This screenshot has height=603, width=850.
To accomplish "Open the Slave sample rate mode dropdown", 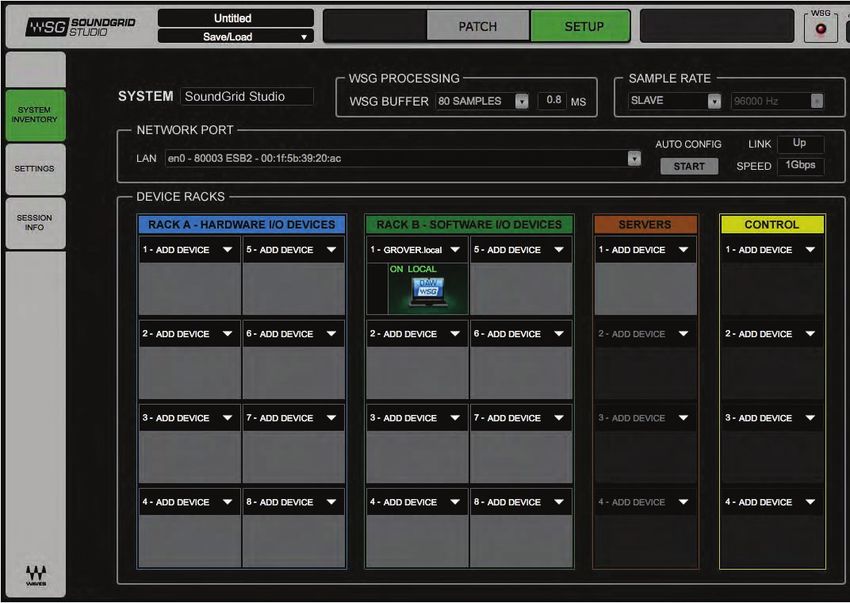I will (674, 100).
